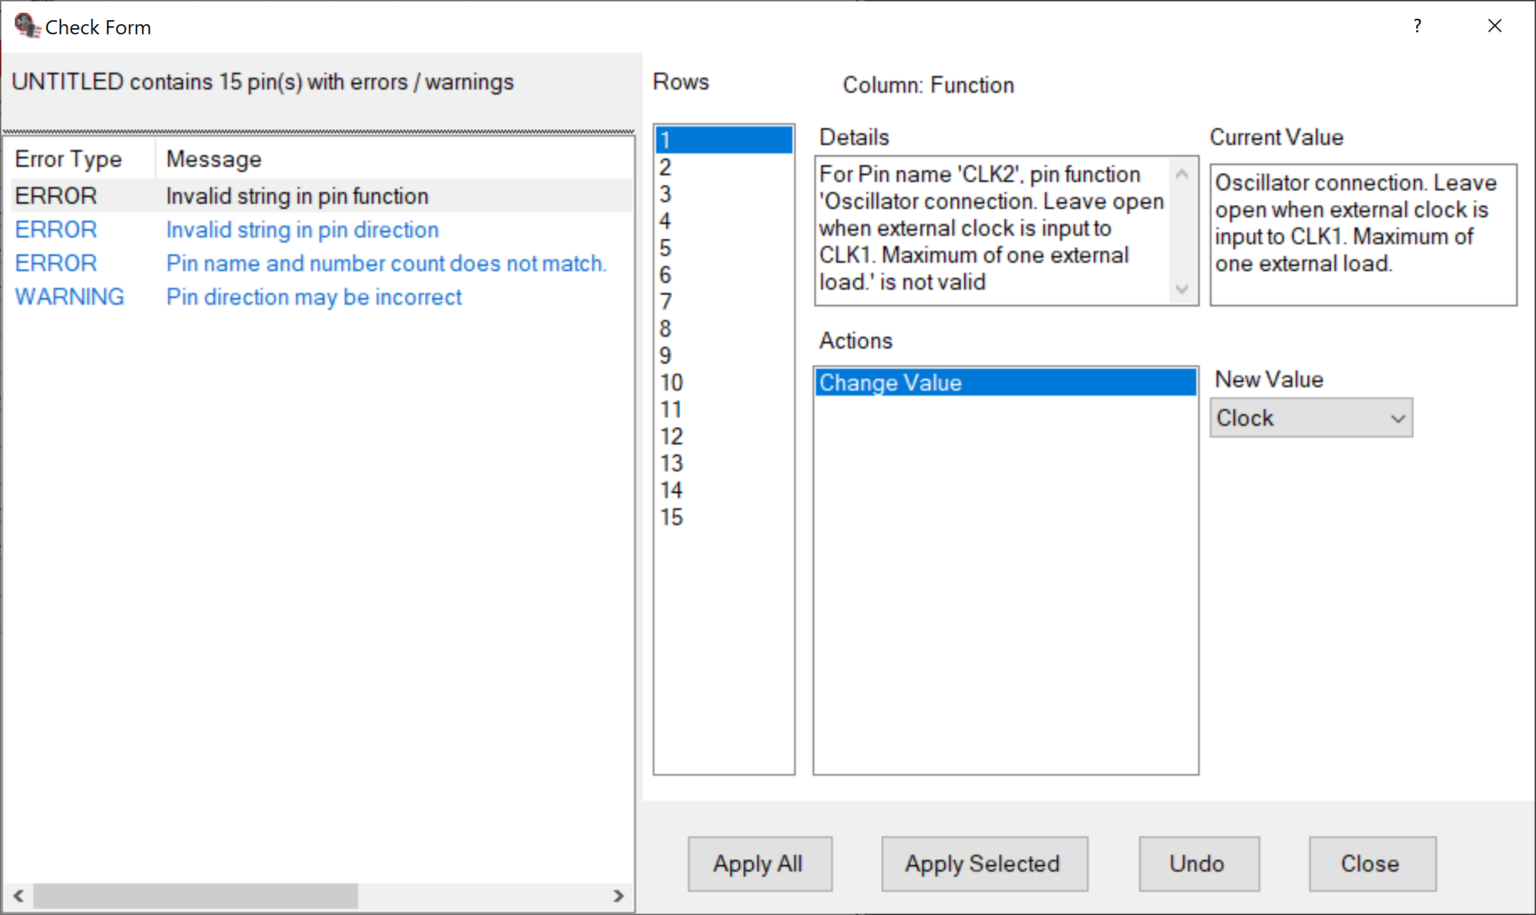Viewport: 1536px width, 915px height.
Task: Click the Close button at bottom
Action: tap(1371, 864)
